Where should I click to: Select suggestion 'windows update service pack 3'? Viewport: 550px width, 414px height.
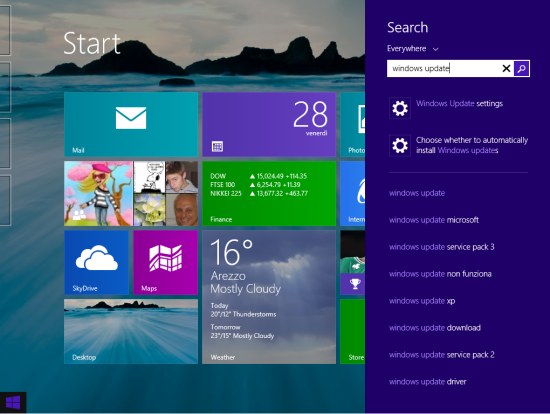point(442,247)
